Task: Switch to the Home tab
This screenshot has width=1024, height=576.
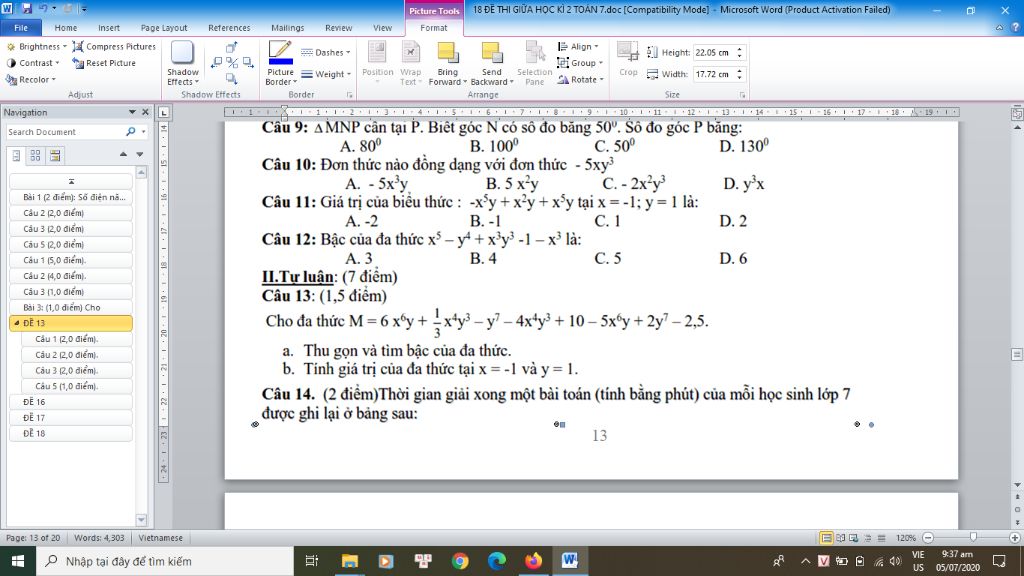Action: (65, 27)
